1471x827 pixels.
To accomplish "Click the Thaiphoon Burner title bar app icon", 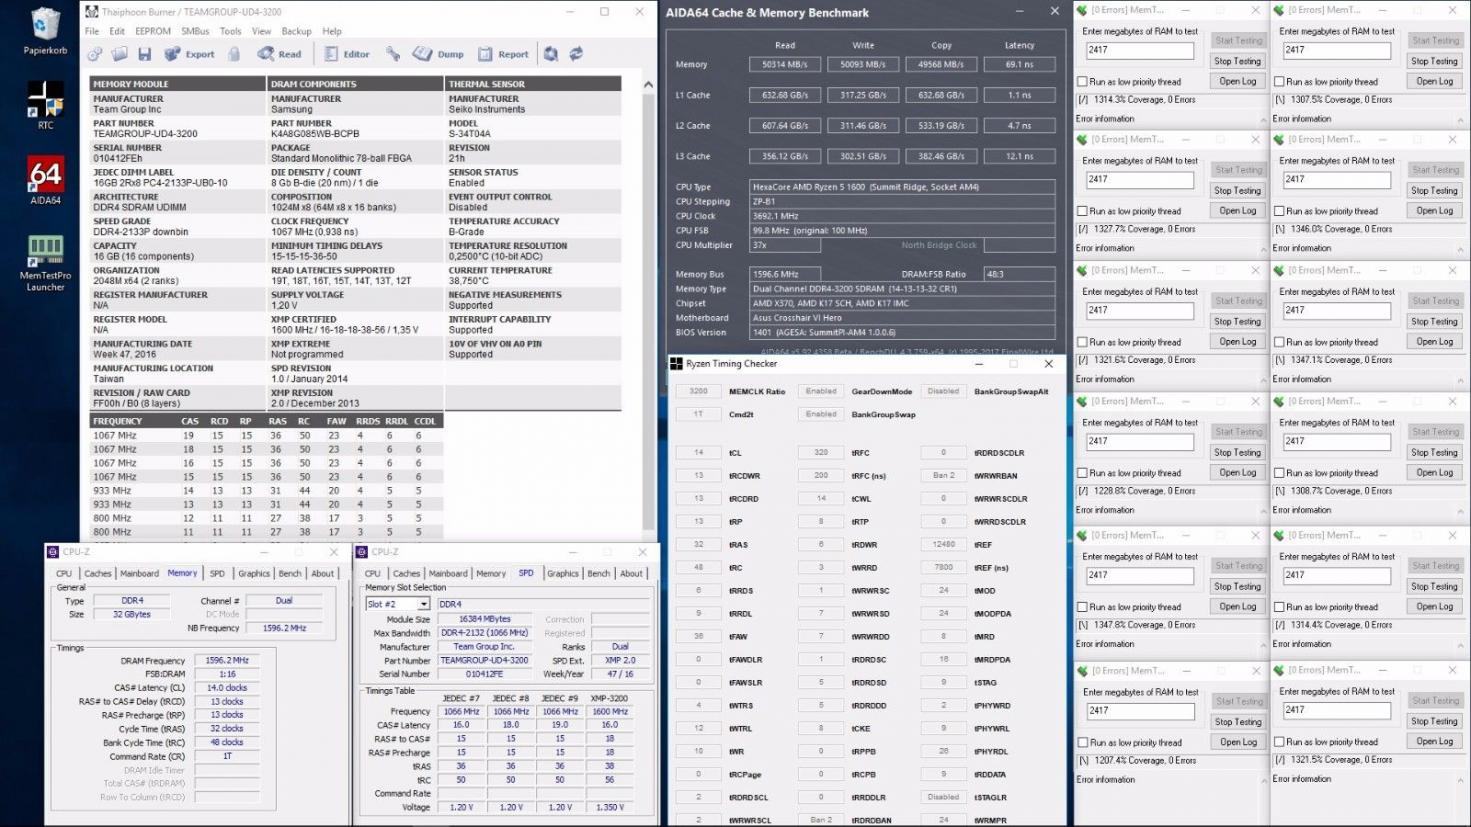I will (92, 12).
